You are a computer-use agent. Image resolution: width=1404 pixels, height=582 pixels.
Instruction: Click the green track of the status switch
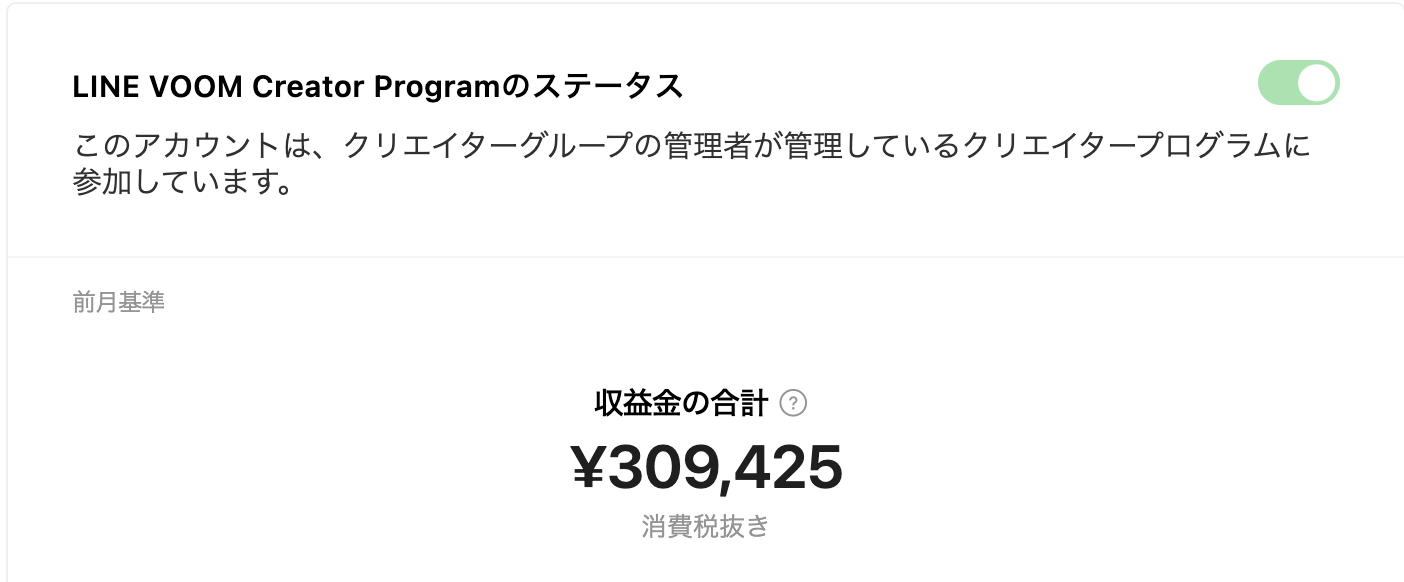1277,83
